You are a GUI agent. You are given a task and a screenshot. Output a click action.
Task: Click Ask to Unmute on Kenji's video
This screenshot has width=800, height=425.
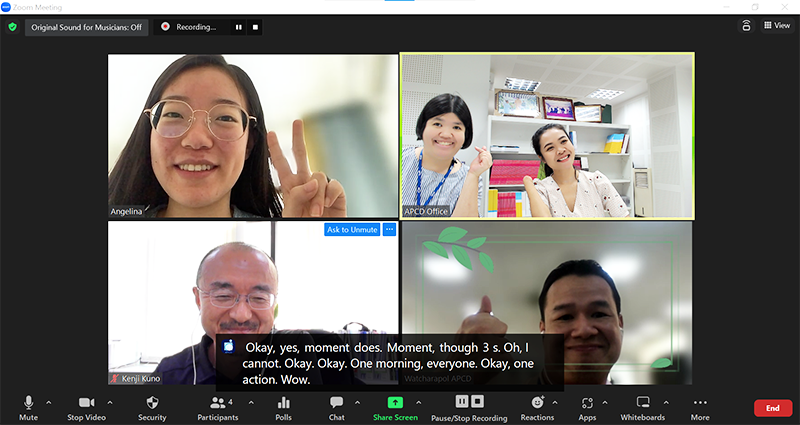click(x=352, y=230)
